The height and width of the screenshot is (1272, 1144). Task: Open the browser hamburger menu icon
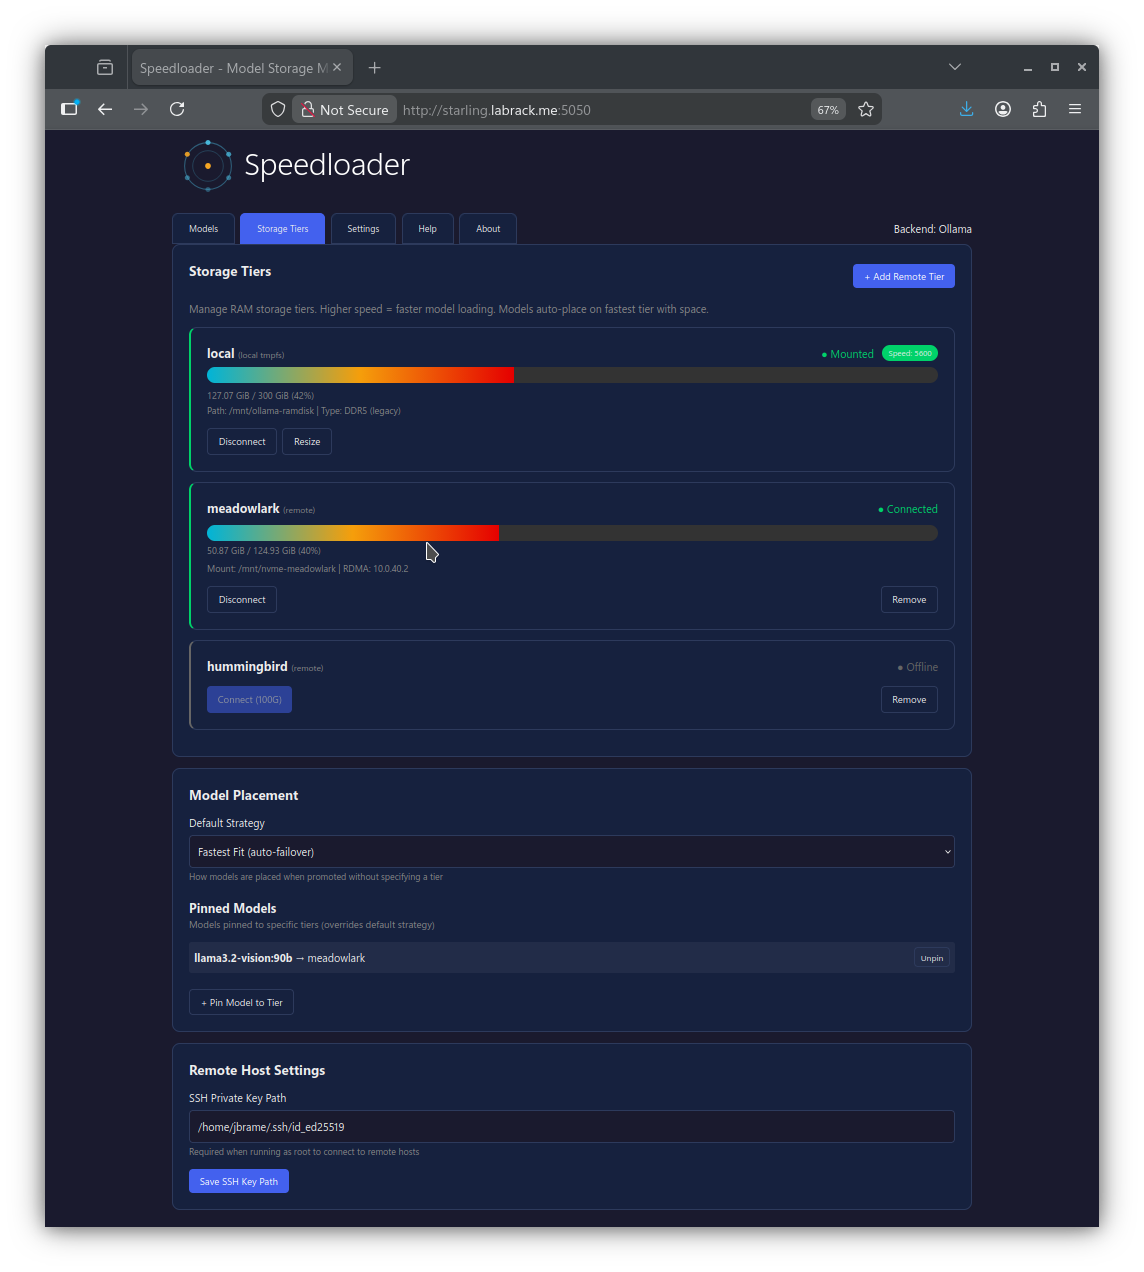point(1075,109)
